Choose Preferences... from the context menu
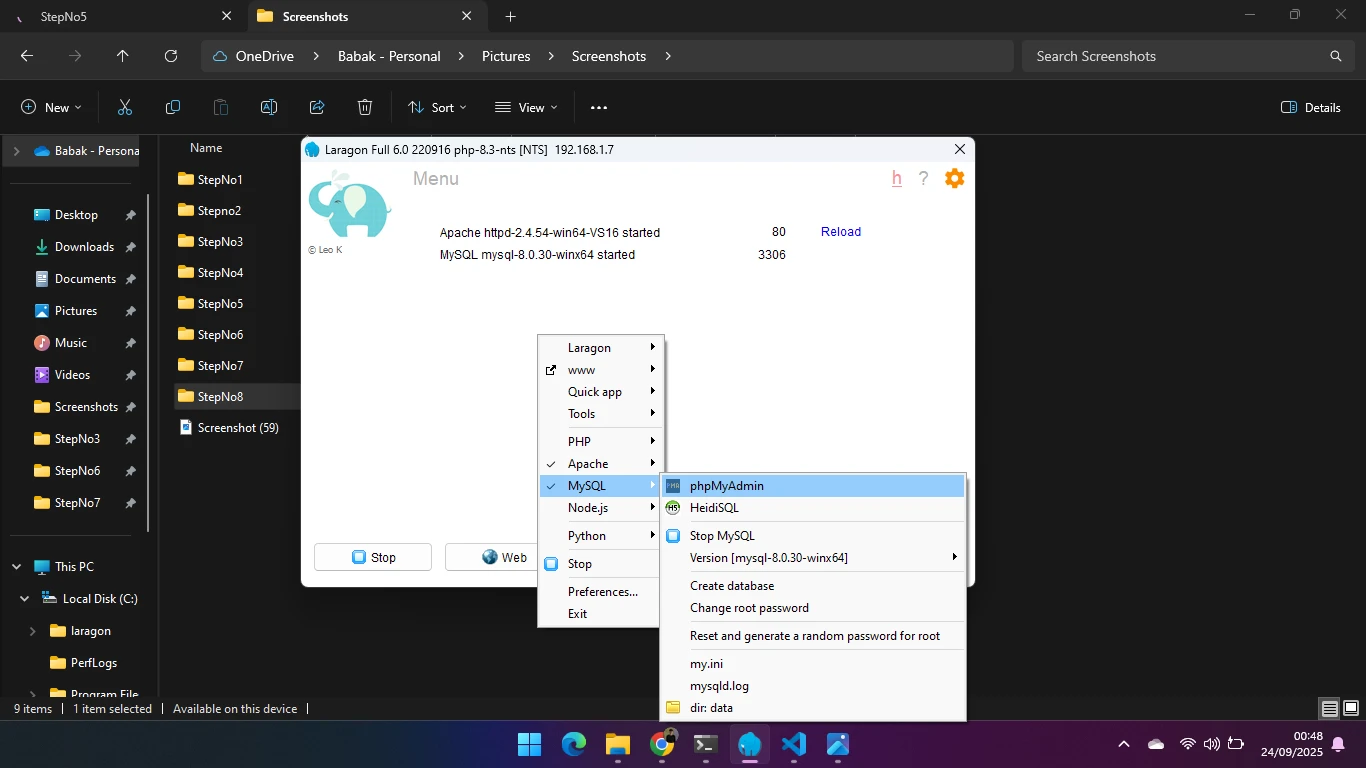 point(602,592)
